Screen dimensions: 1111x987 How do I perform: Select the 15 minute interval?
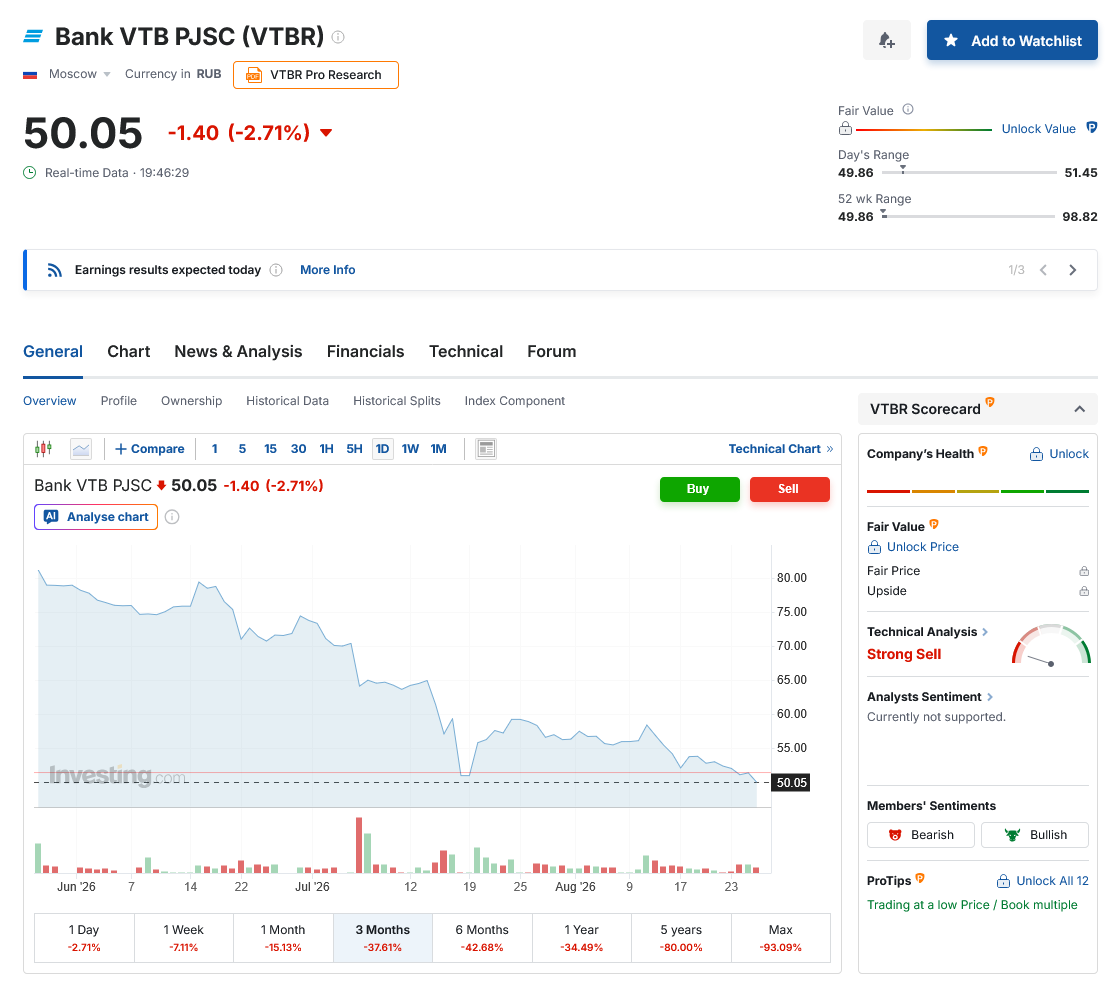[270, 449]
